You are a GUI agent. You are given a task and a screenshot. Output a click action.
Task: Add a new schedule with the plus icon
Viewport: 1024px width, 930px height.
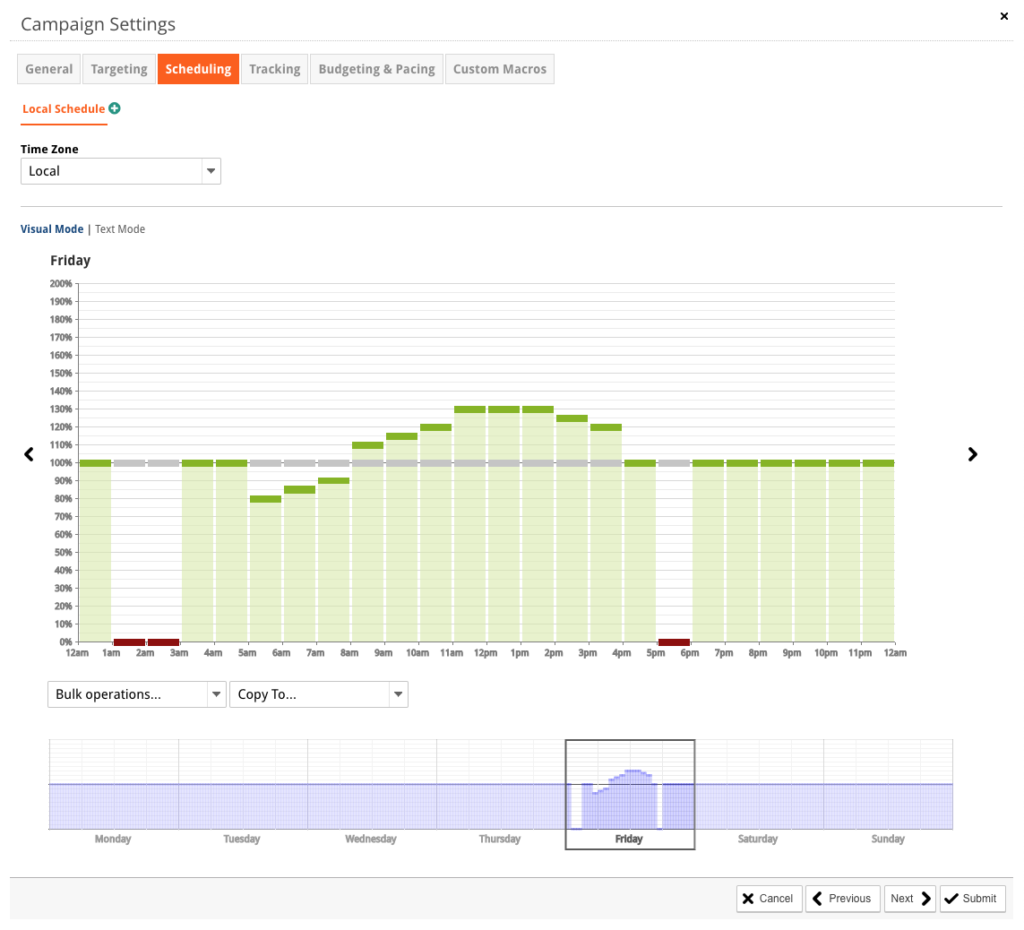point(114,108)
